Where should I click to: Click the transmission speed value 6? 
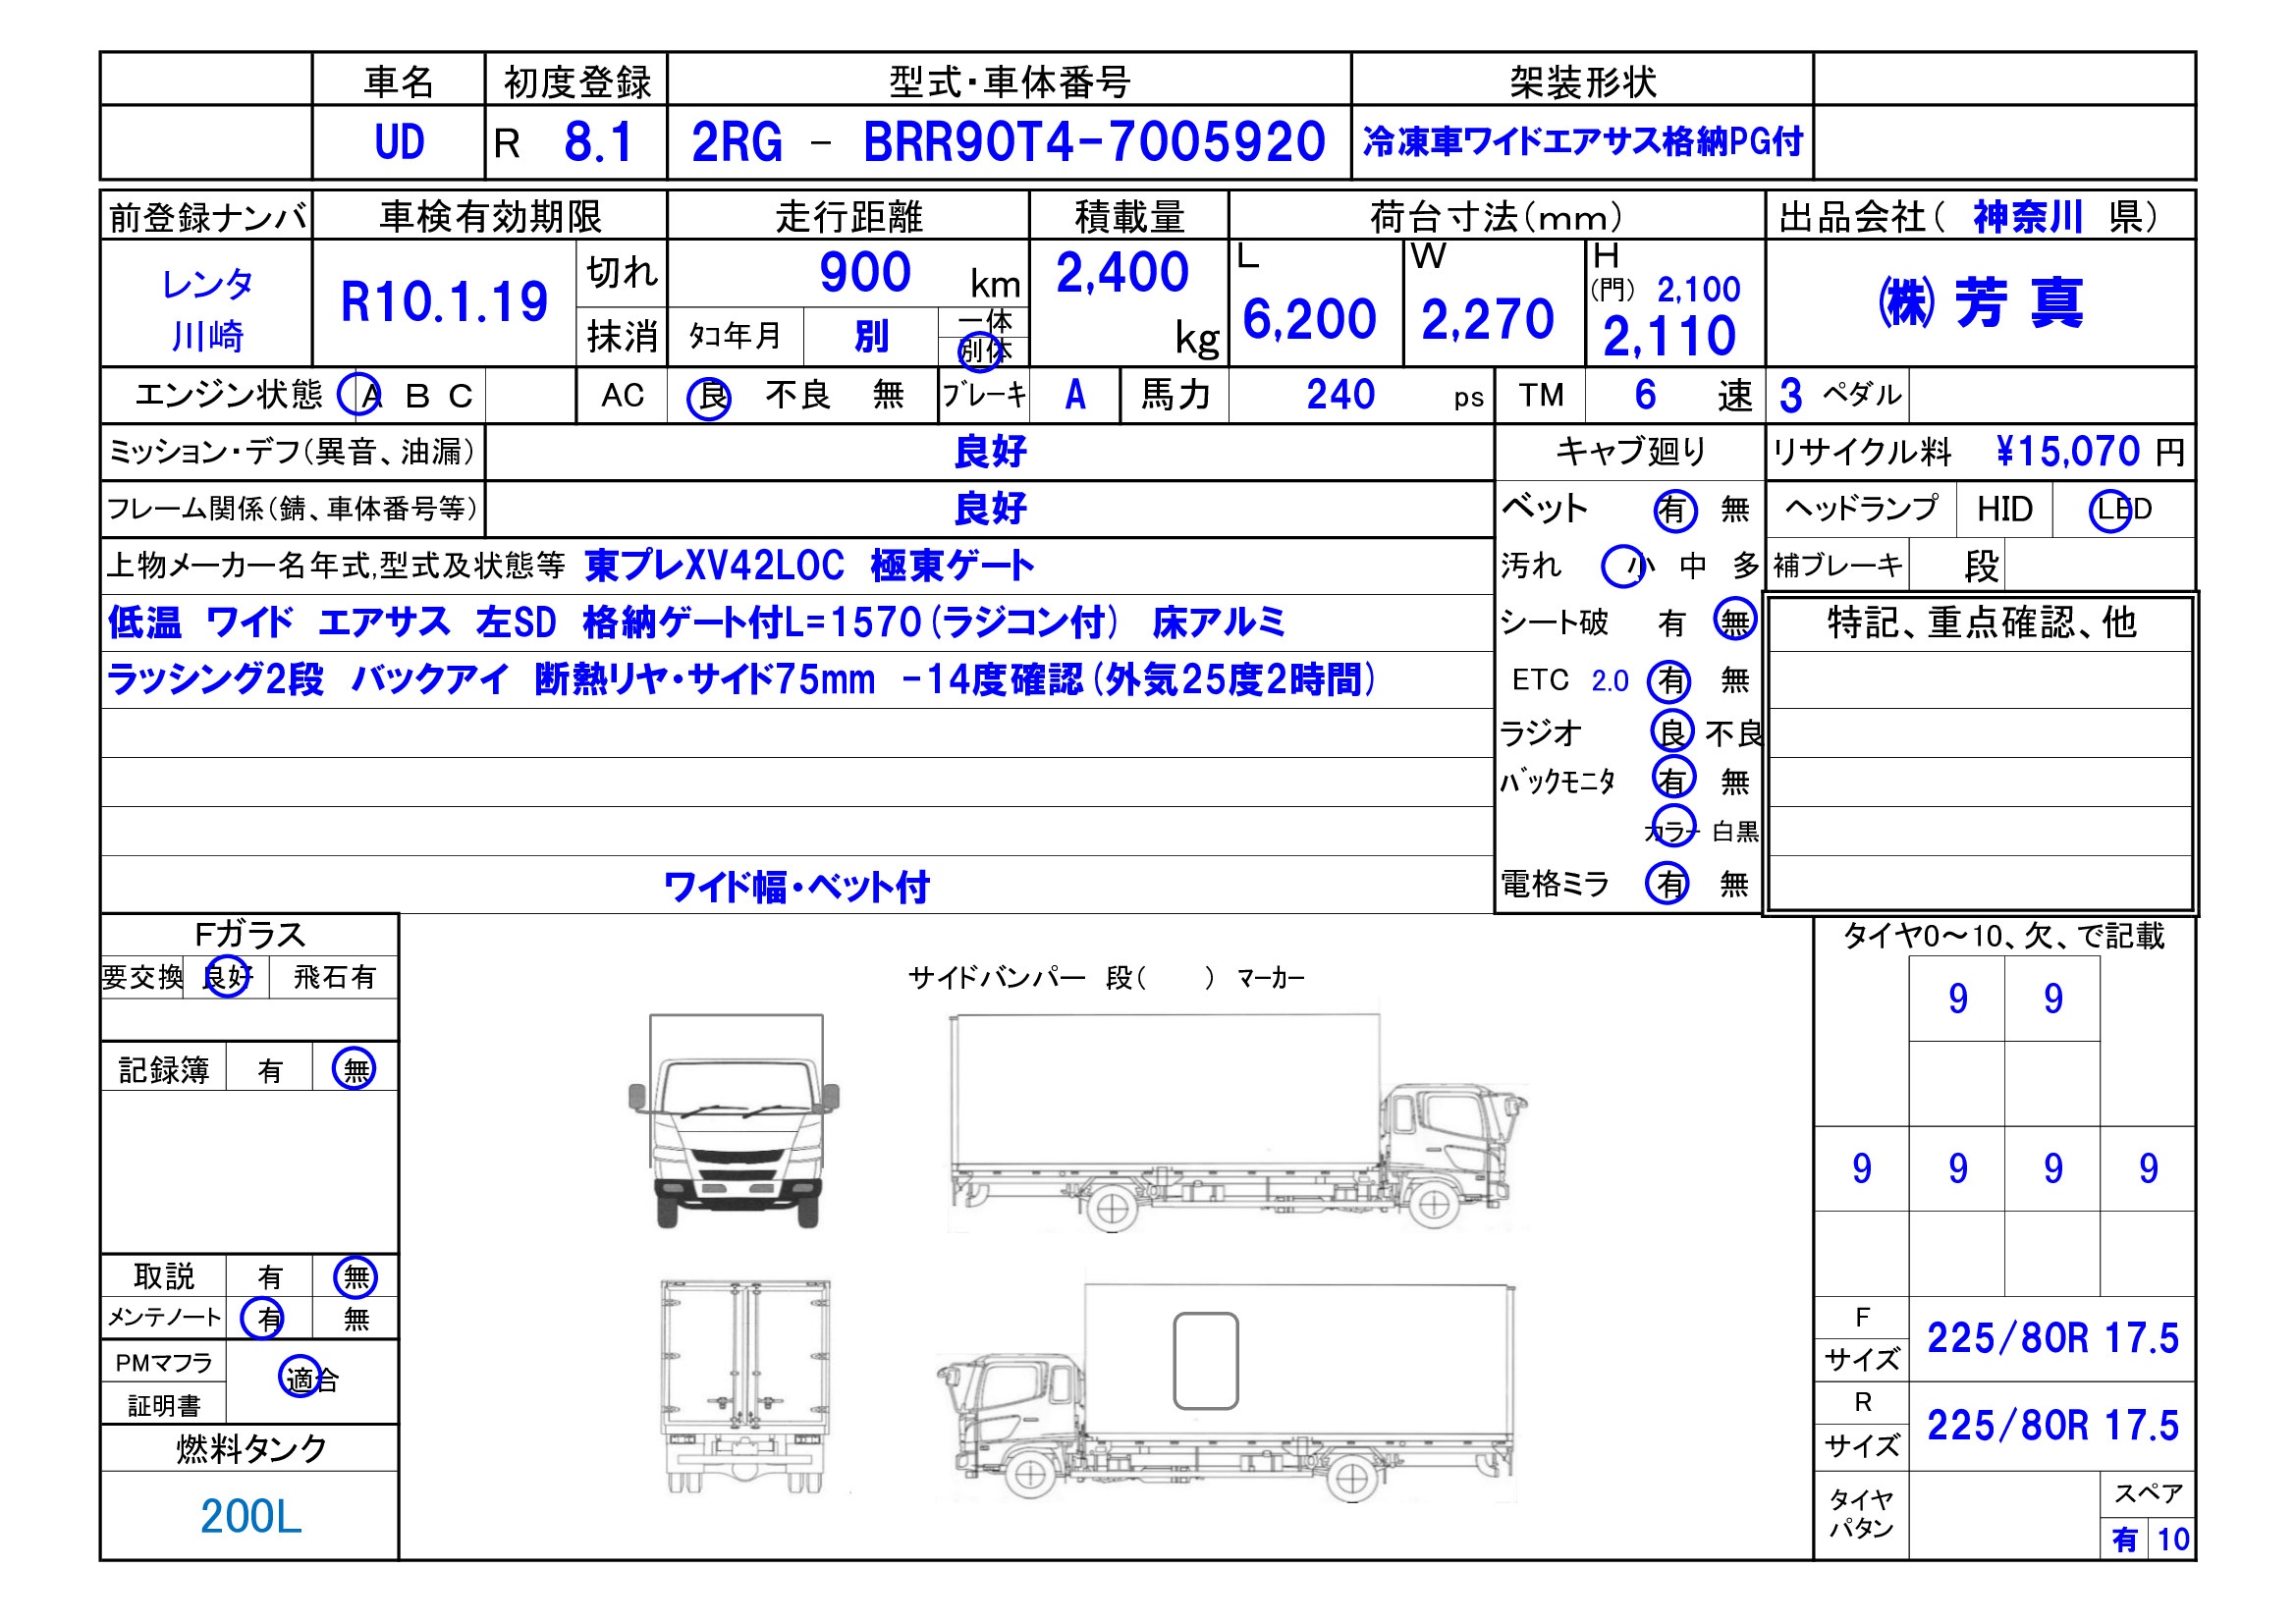pyautogui.click(x=1645, y=395)
